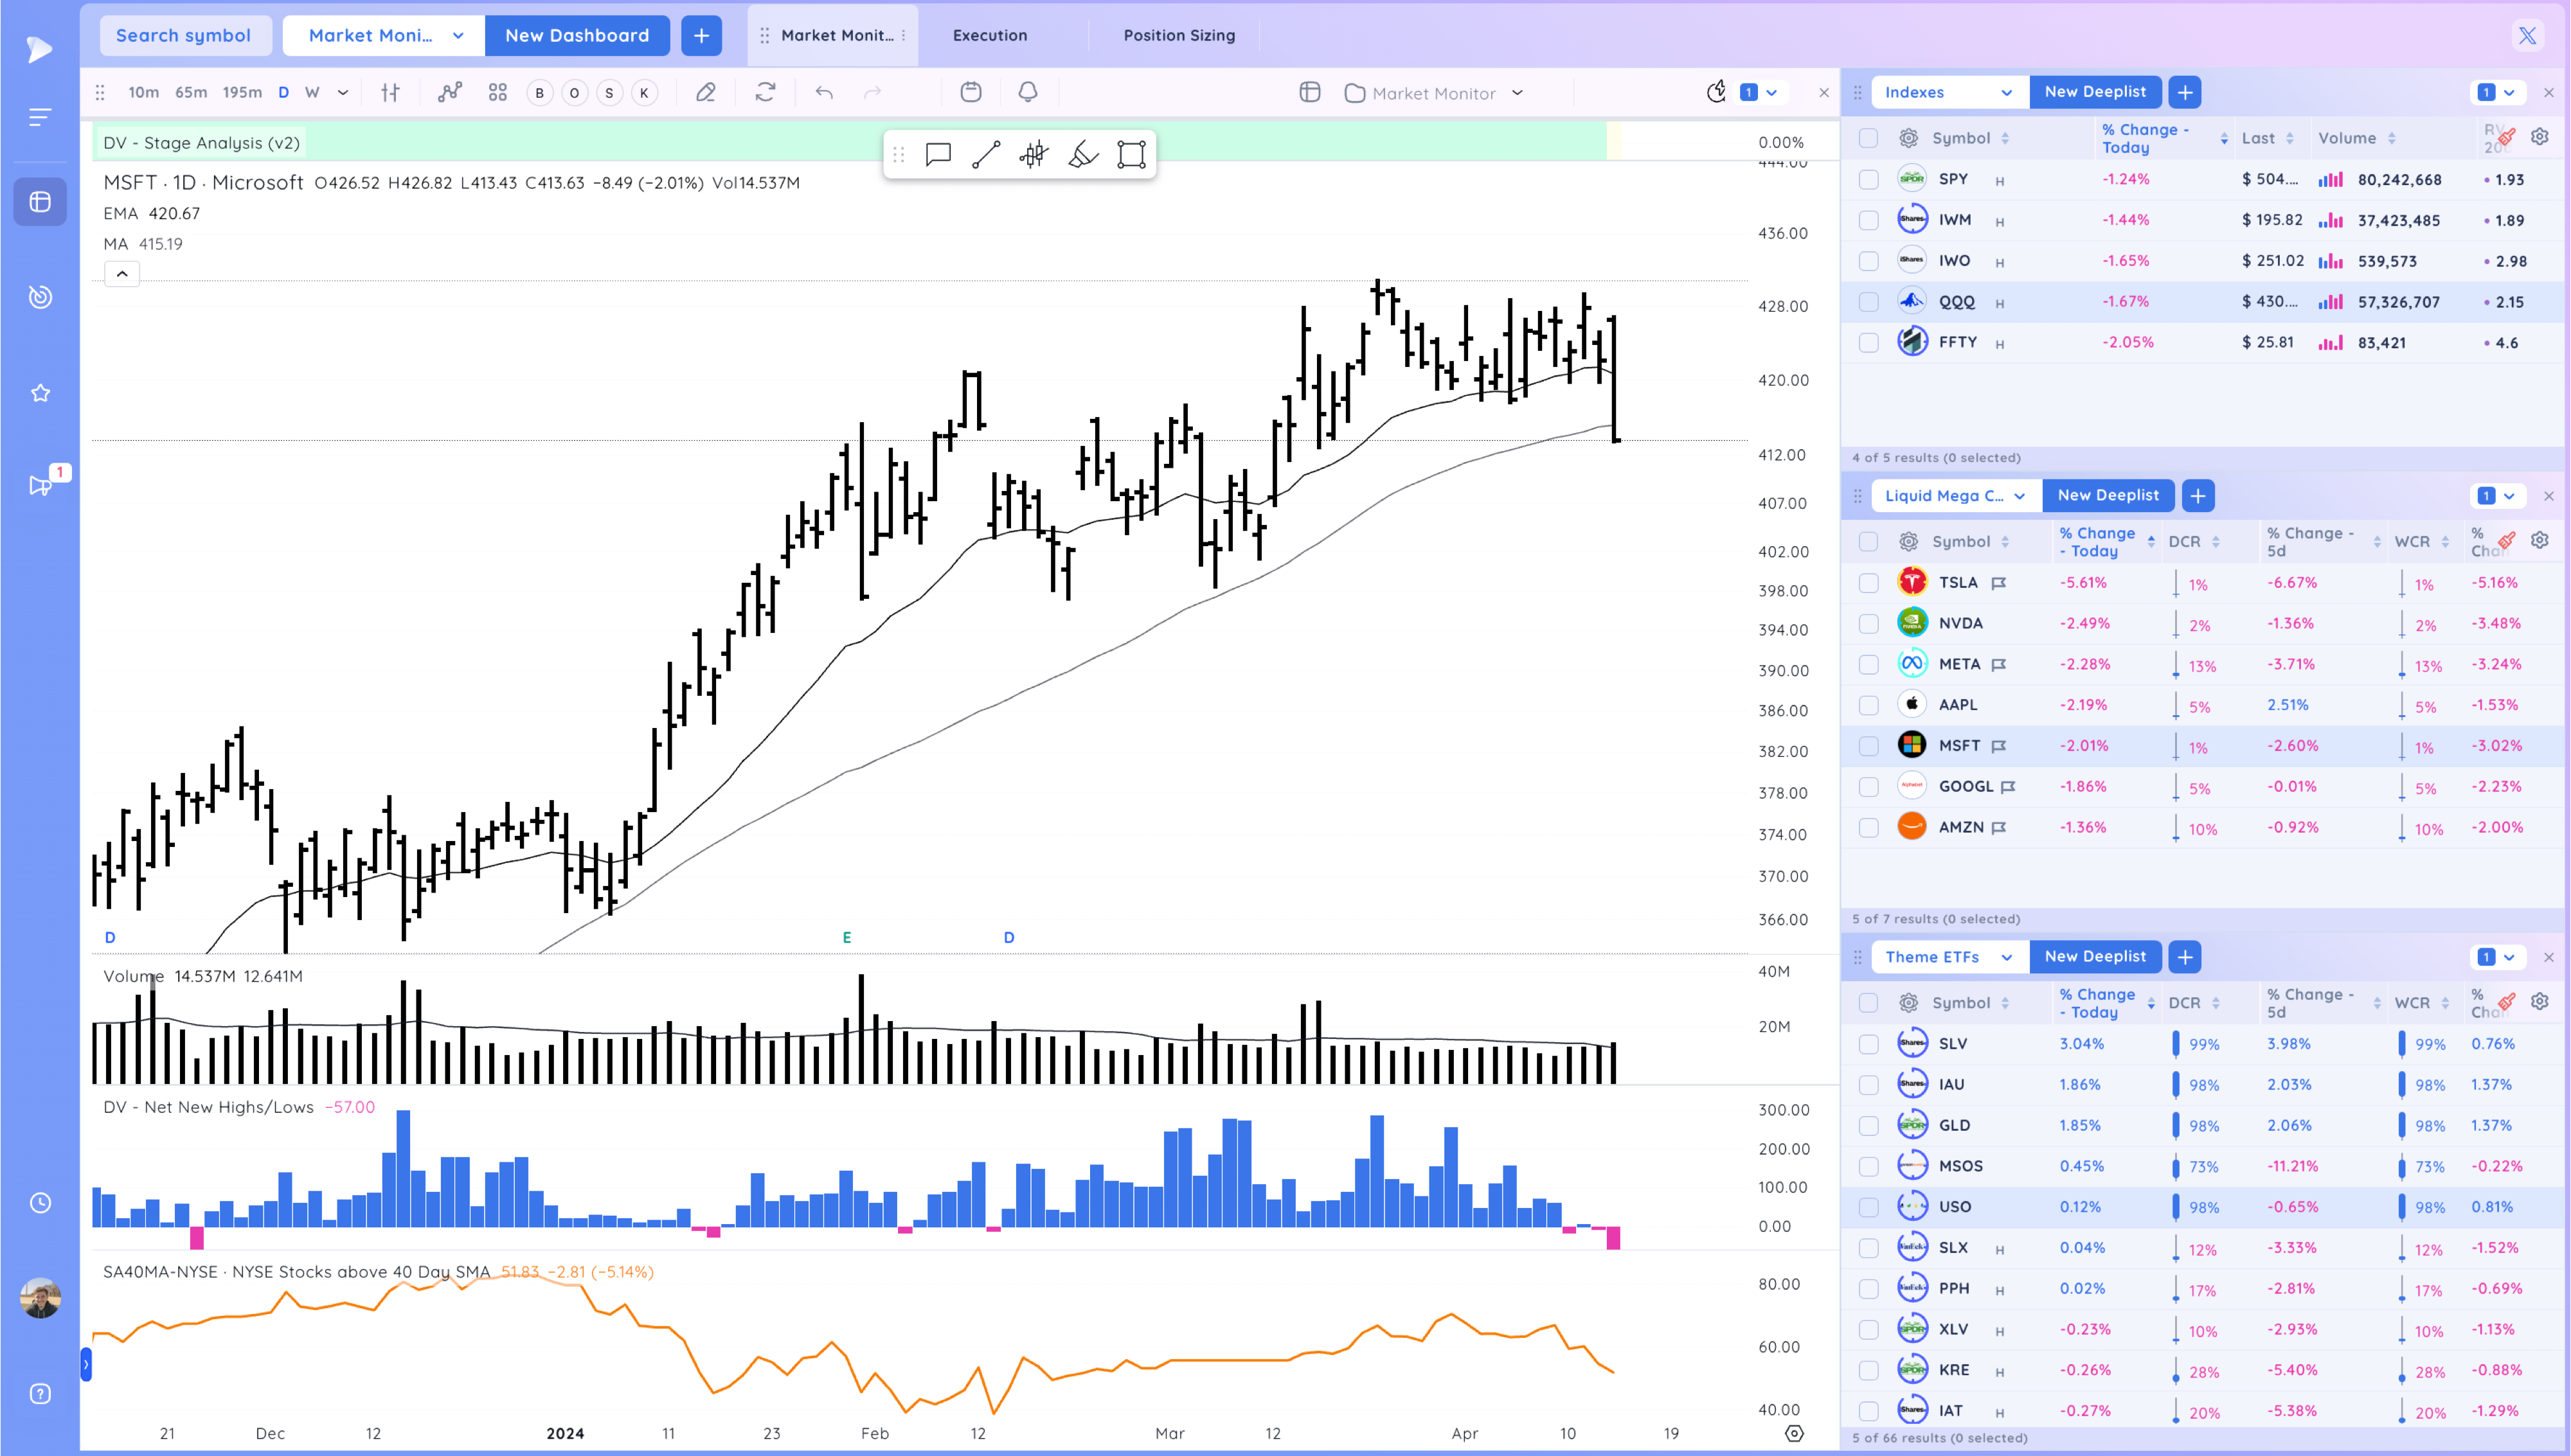2571x1456 pixels.
Task: Toggle the O marker circle button
Action: coord(574,93)
